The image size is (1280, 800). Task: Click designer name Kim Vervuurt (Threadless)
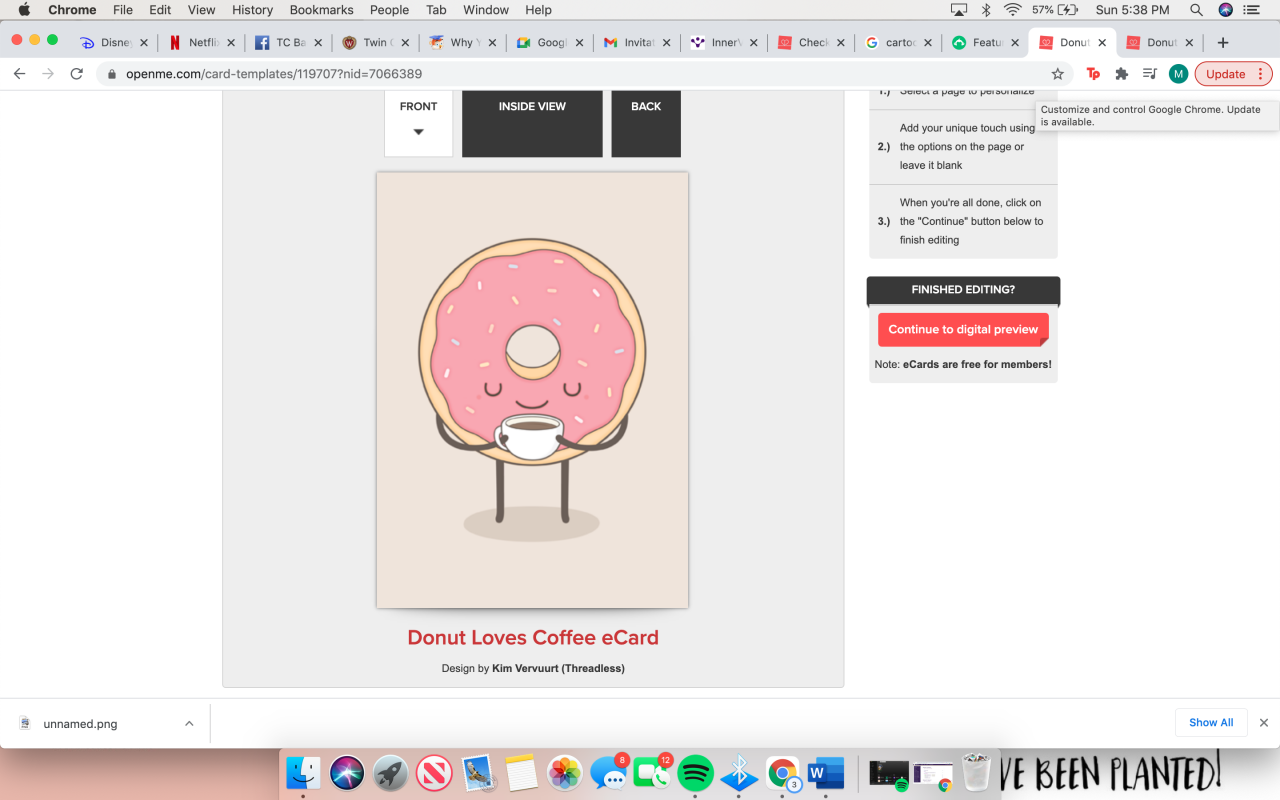pyautogui.click(x=558, y=668)
